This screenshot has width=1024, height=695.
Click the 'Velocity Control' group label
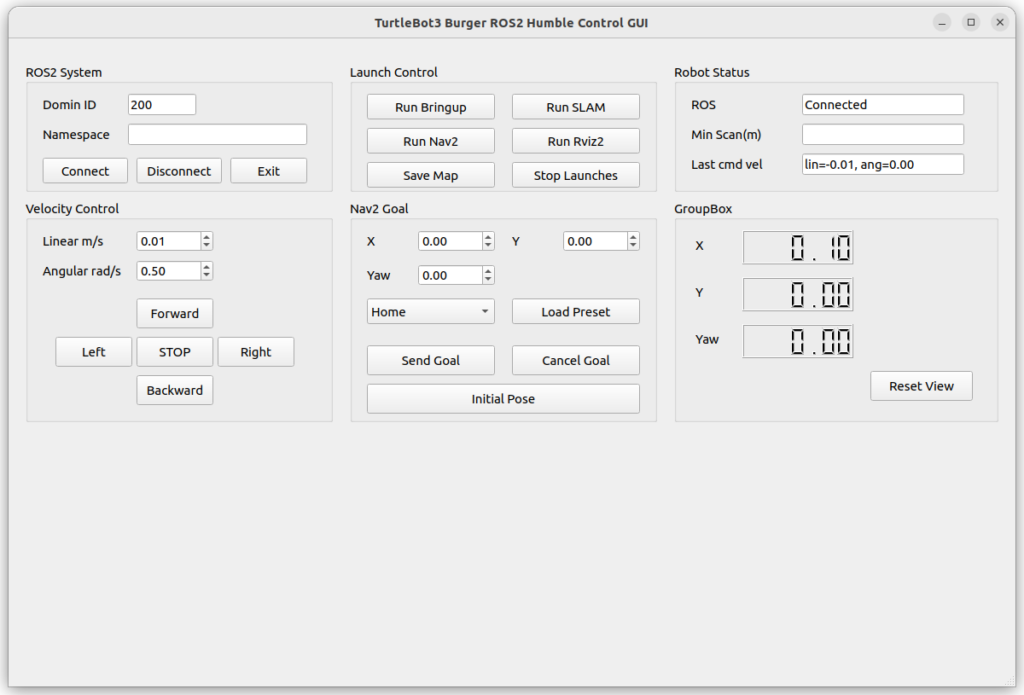(72, 209)
